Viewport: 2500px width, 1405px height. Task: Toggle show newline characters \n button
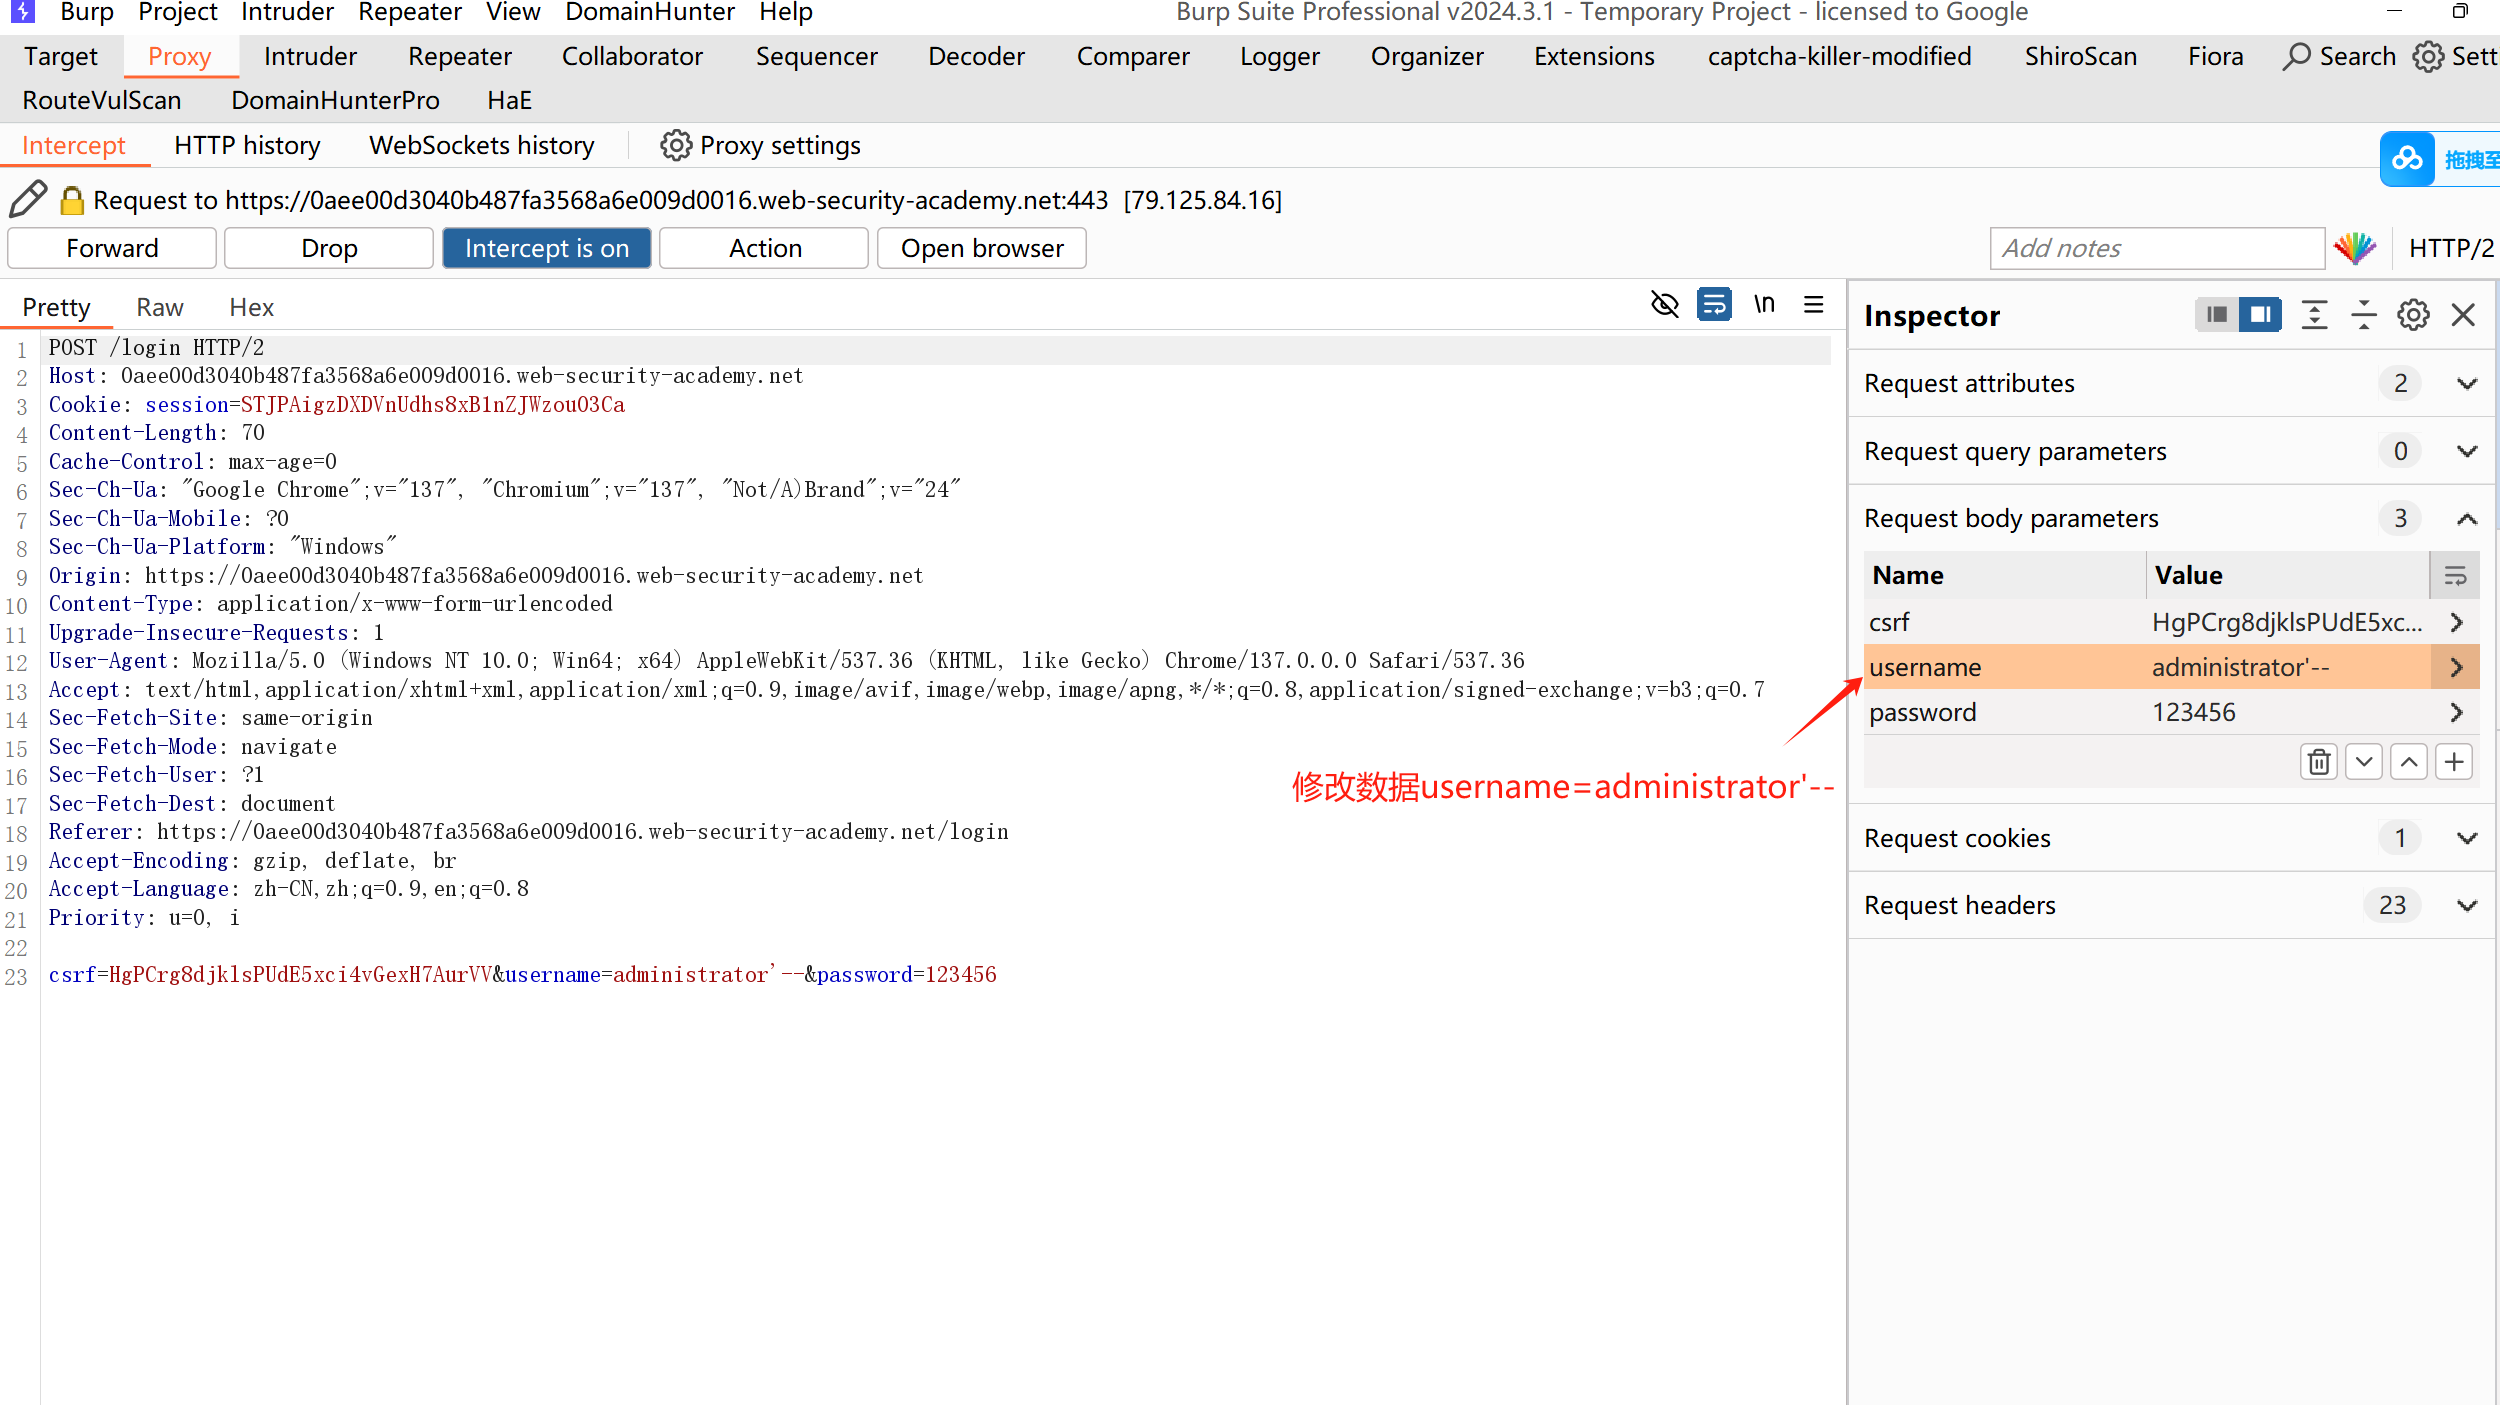pyautogui.click(x=1764, y=304)
